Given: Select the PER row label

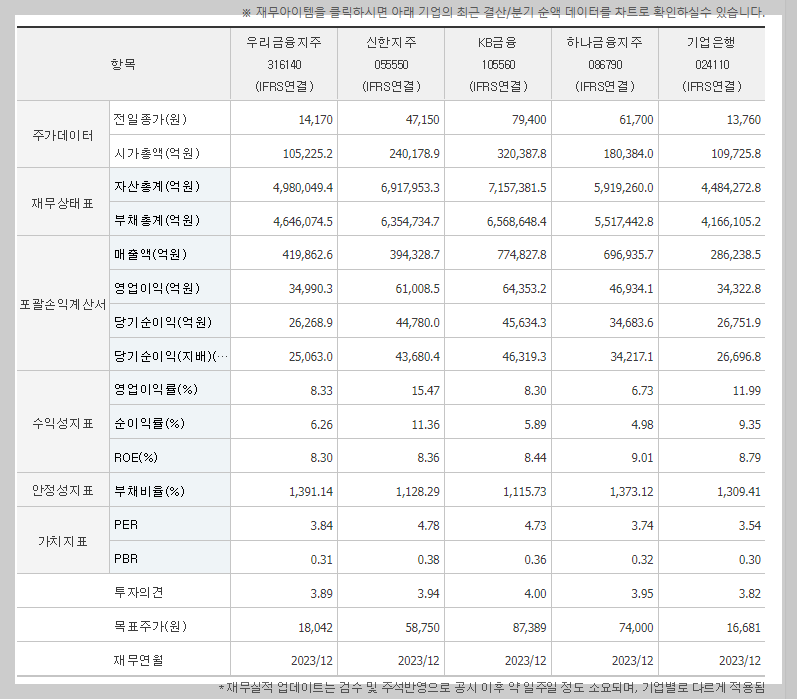Looking at the screenshot, I should (x=126, y=525).
